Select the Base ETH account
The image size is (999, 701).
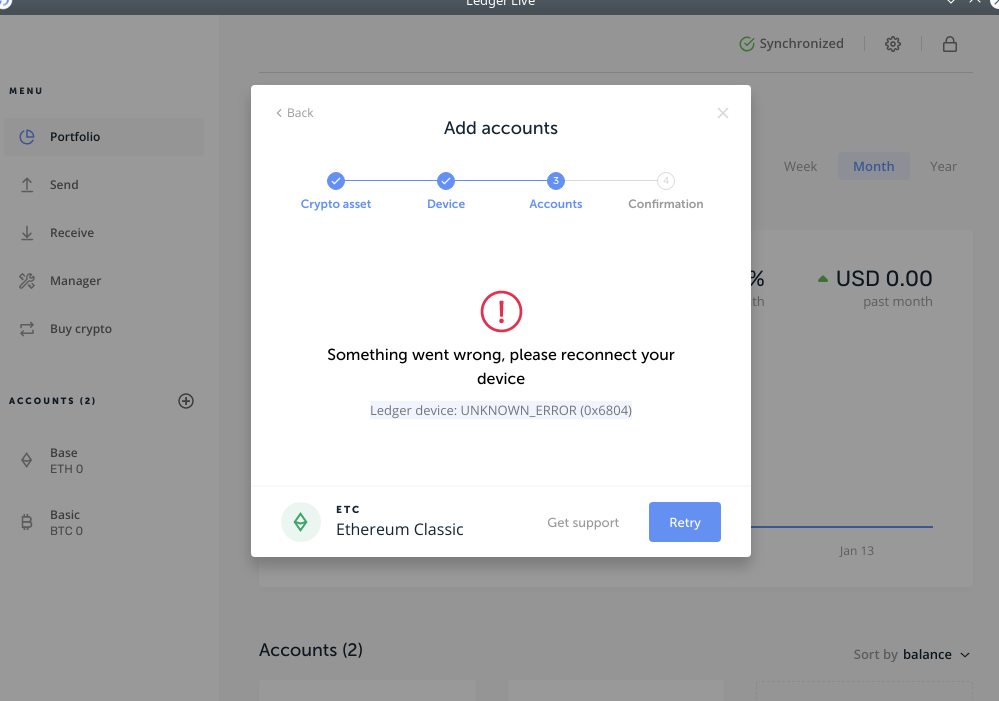63,460
